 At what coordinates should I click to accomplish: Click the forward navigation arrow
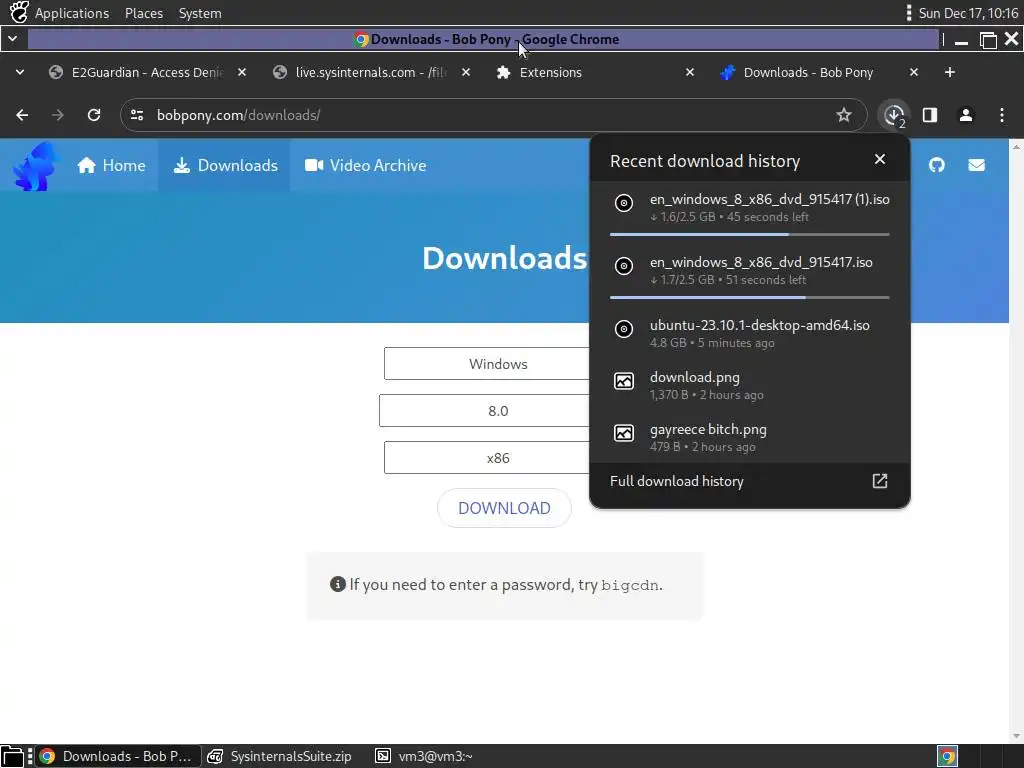click(x=58, y=116)
